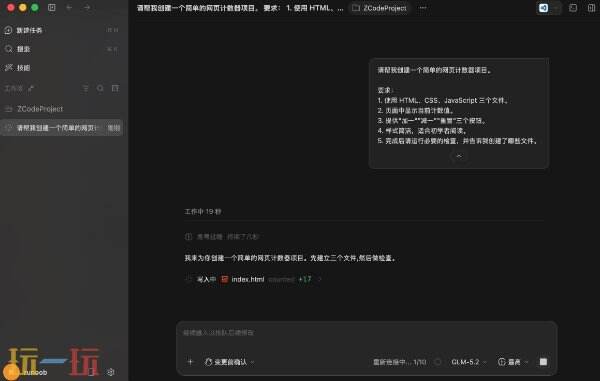This screenshot has width=600, height=381.
Task: Open the GLM-5.2 model dropdown
Action: [468, 362]
